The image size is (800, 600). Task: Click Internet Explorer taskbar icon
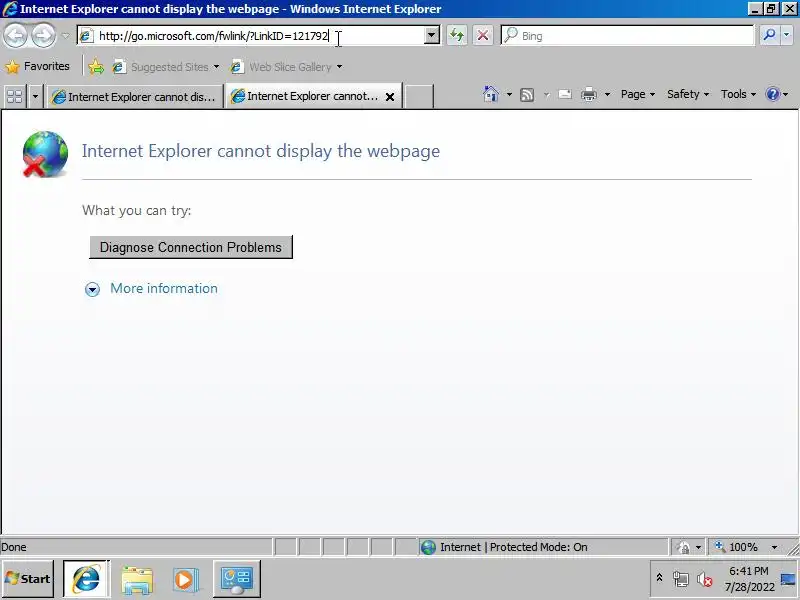click(86, 579)
